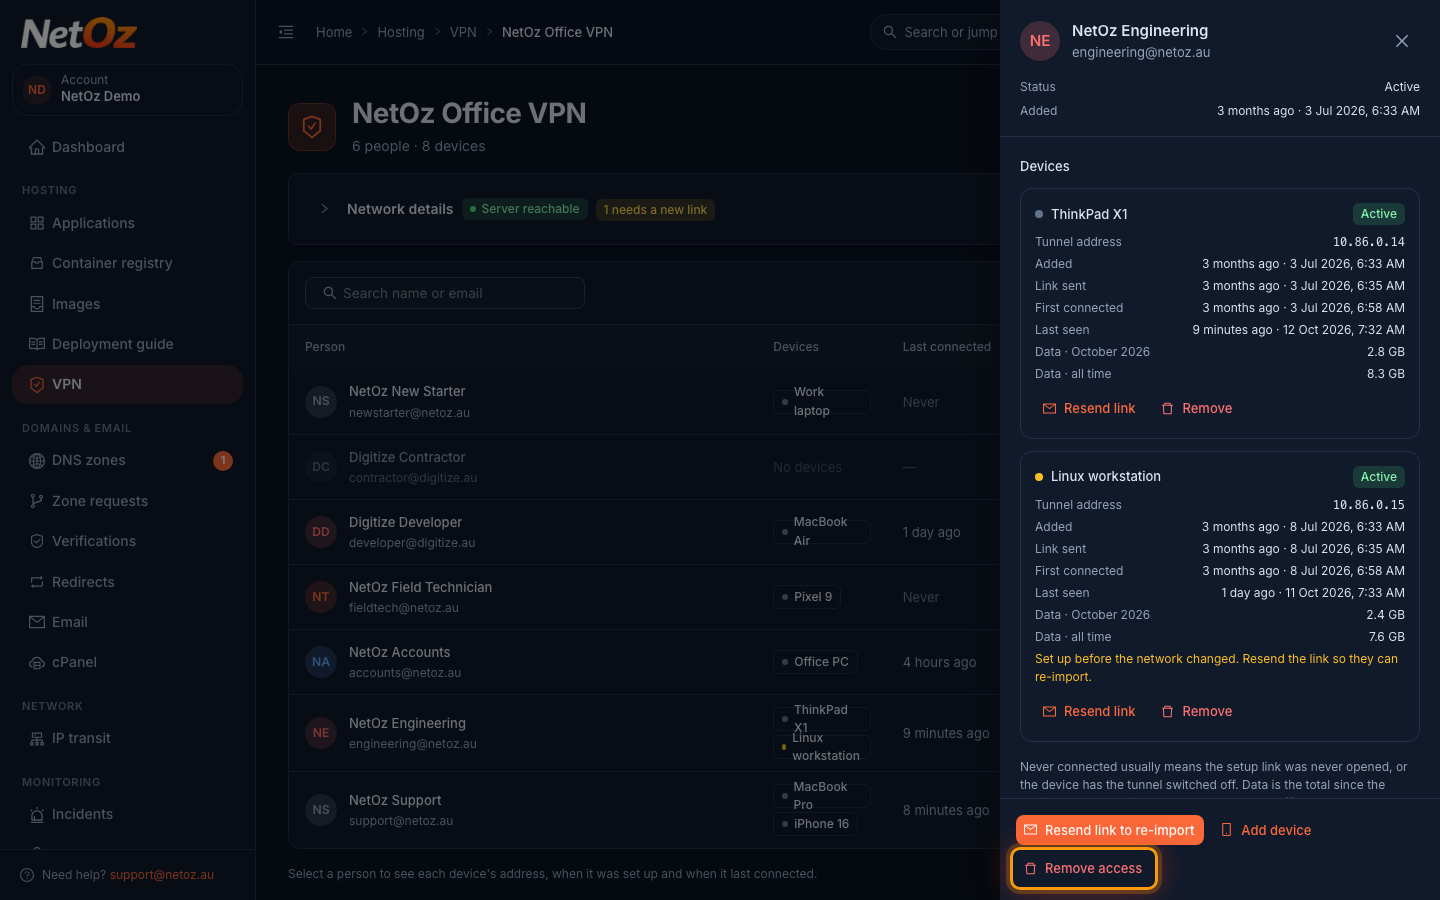1440x900 pixels.
Task: Open the Incidents alarm icon
Action: click(37, 814)
